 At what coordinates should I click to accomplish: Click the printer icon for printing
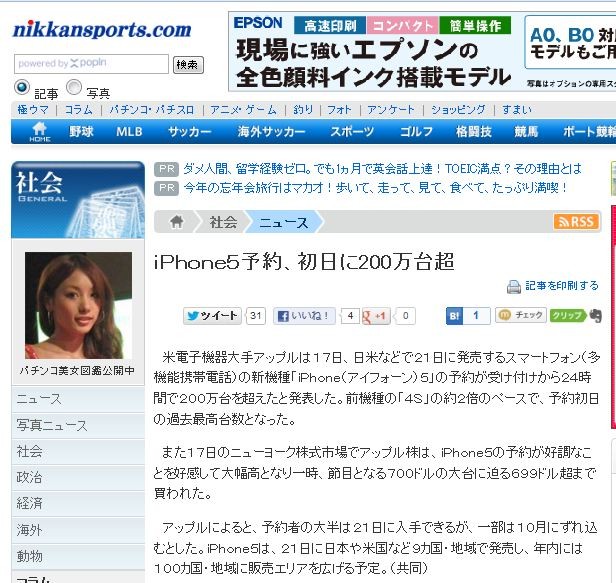513,287
